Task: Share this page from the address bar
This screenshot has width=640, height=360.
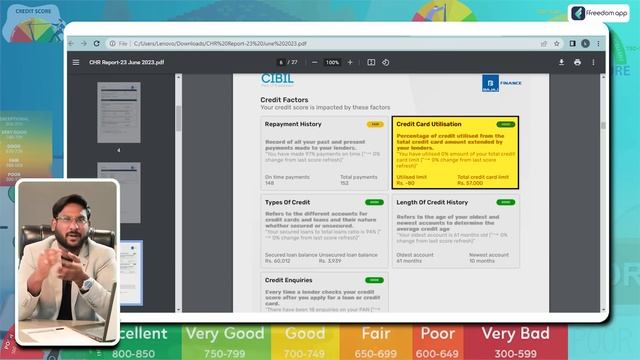Action: [544, 43]
